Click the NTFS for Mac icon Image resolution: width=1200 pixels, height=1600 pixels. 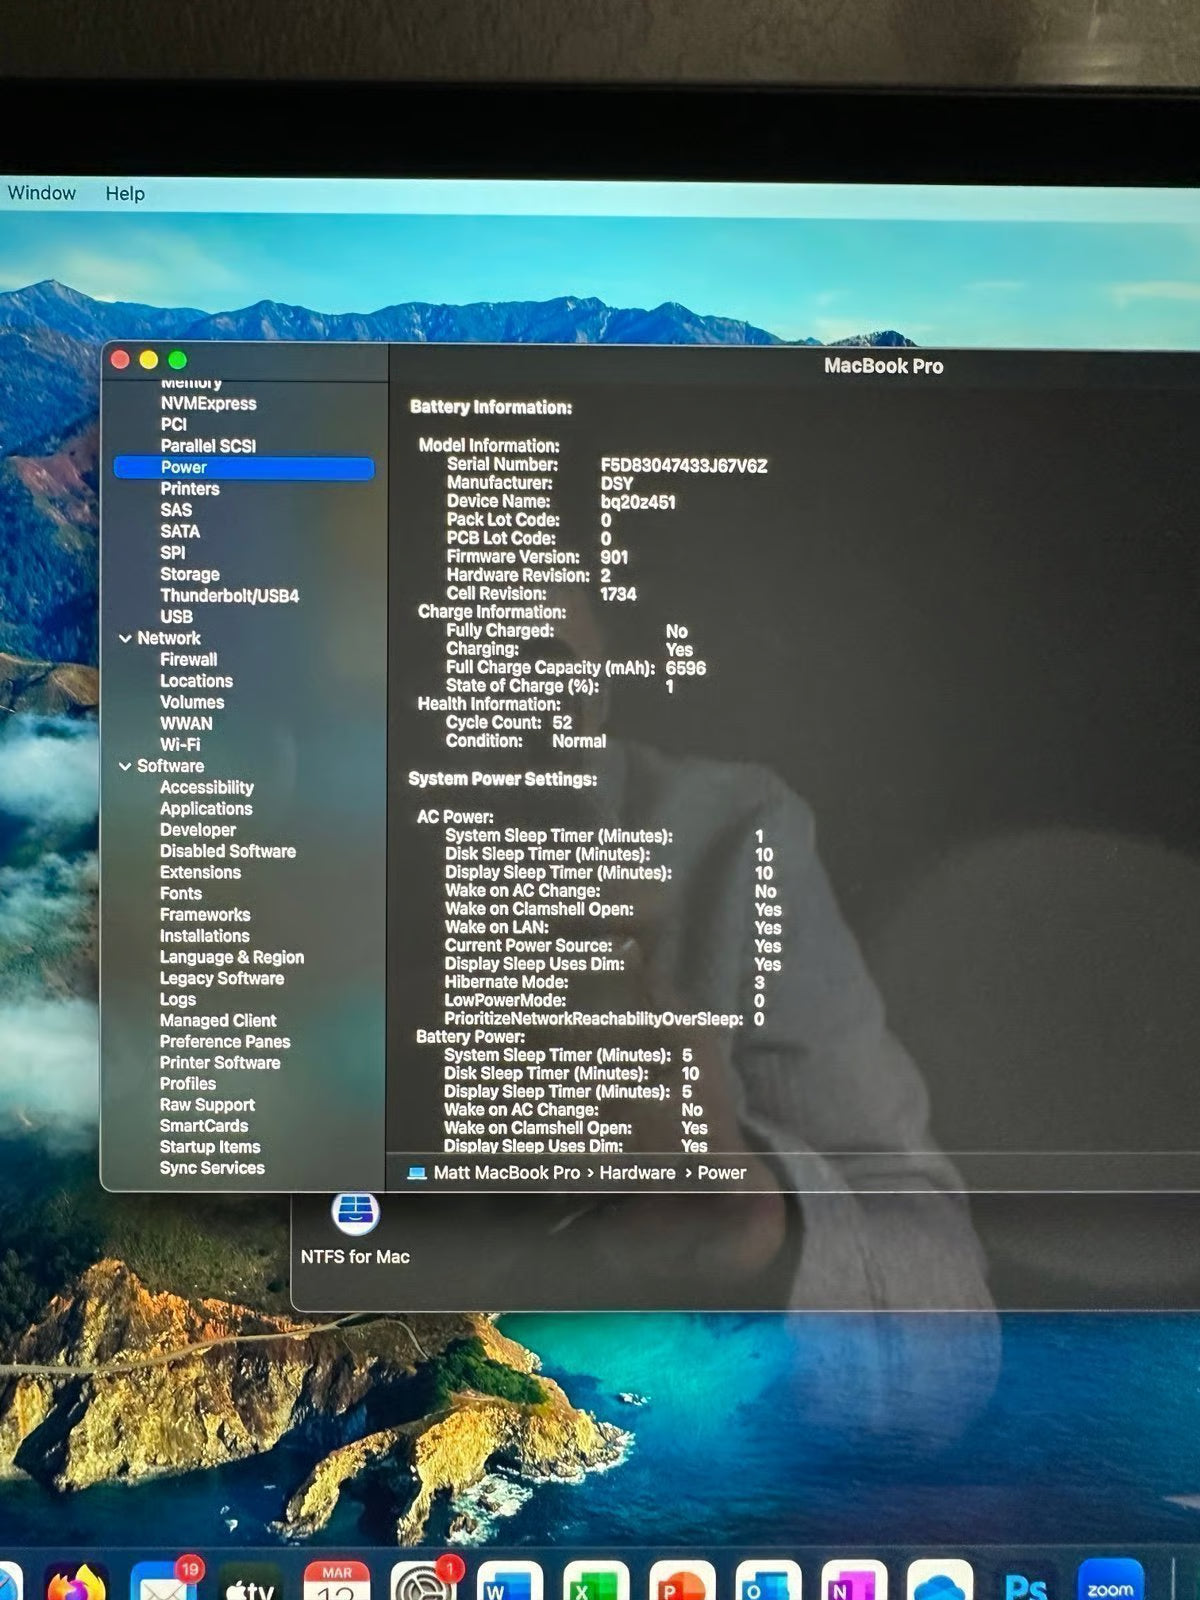(x=355, y=1213)
